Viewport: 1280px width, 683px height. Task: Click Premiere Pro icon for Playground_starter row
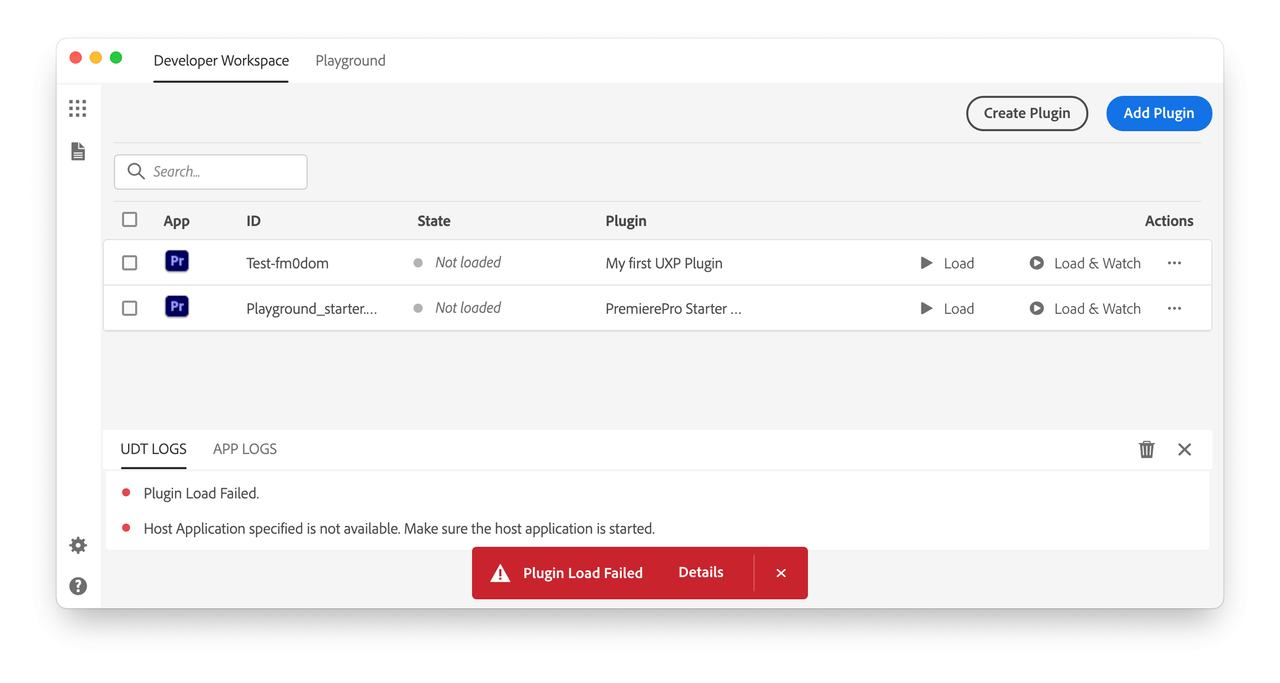point(177,307)
